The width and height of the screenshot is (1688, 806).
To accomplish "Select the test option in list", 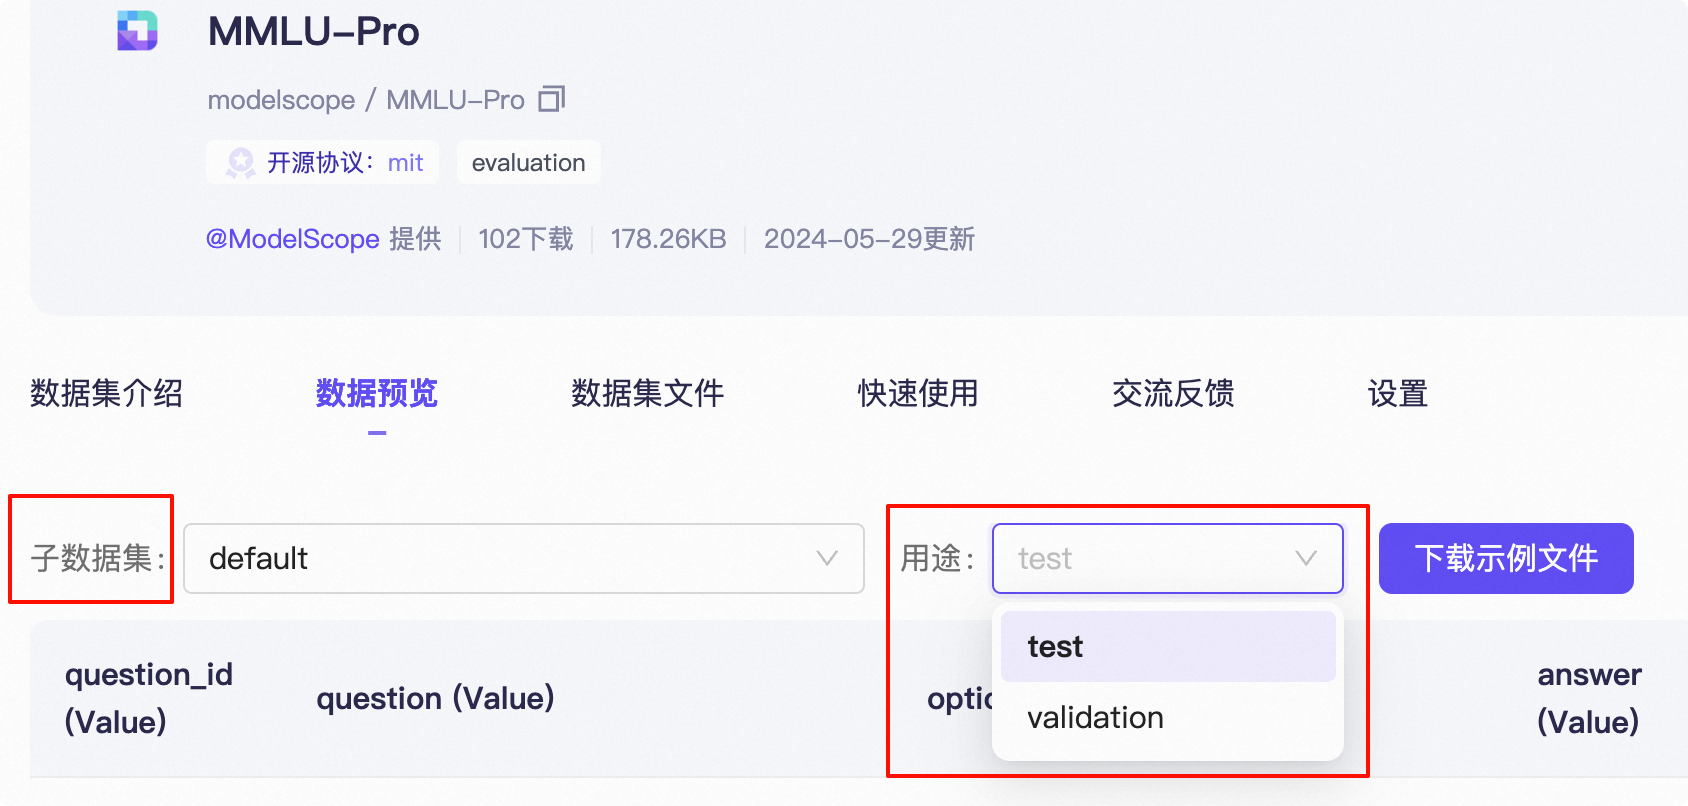I will pos(1167,647).
